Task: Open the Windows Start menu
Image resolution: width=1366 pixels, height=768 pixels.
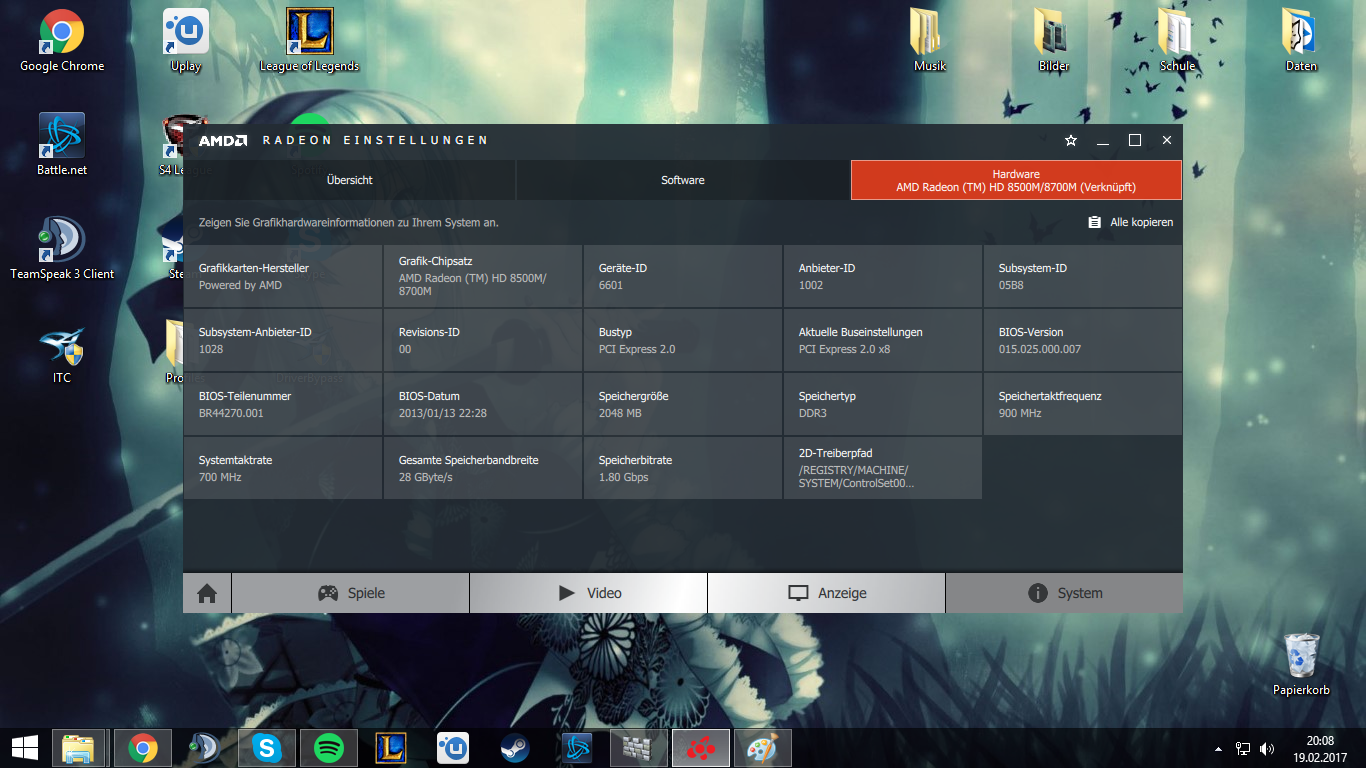Action: click(24, 748)
